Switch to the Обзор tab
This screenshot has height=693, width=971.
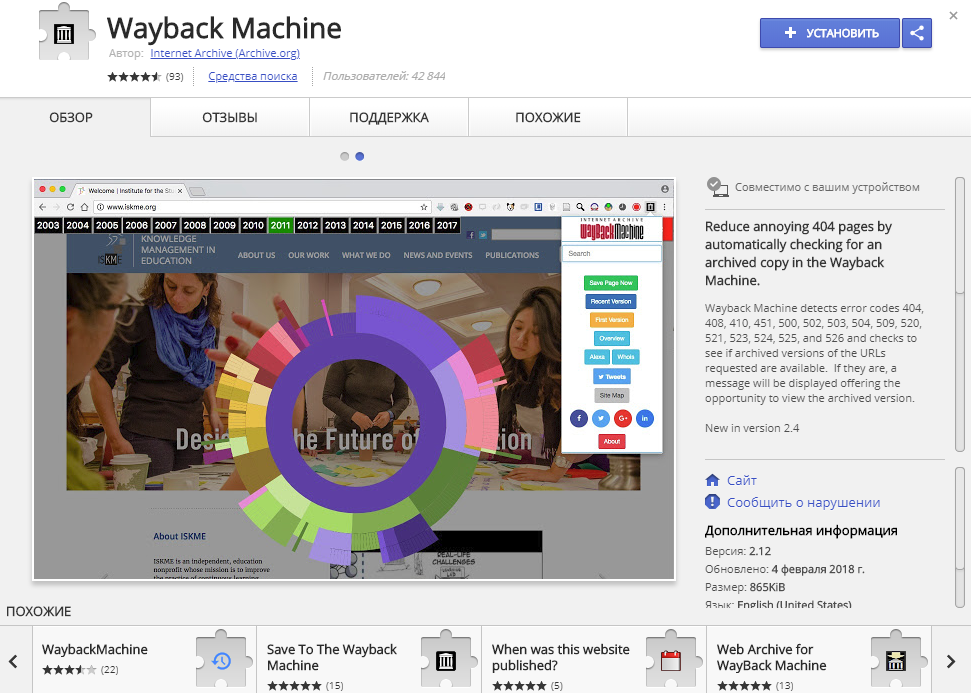tap(71, 118)
